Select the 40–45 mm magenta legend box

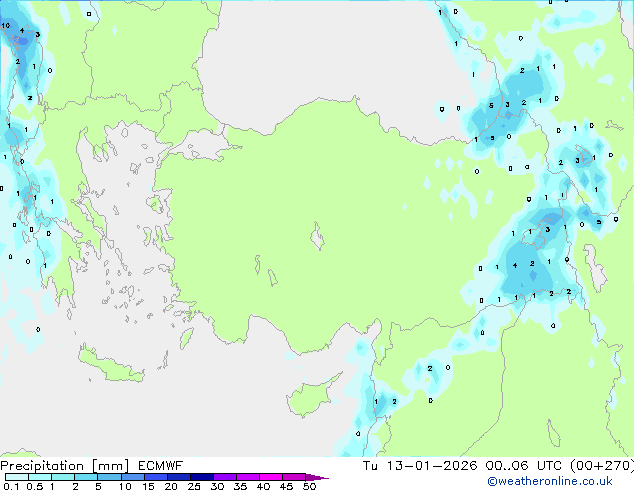coord(271,477)
